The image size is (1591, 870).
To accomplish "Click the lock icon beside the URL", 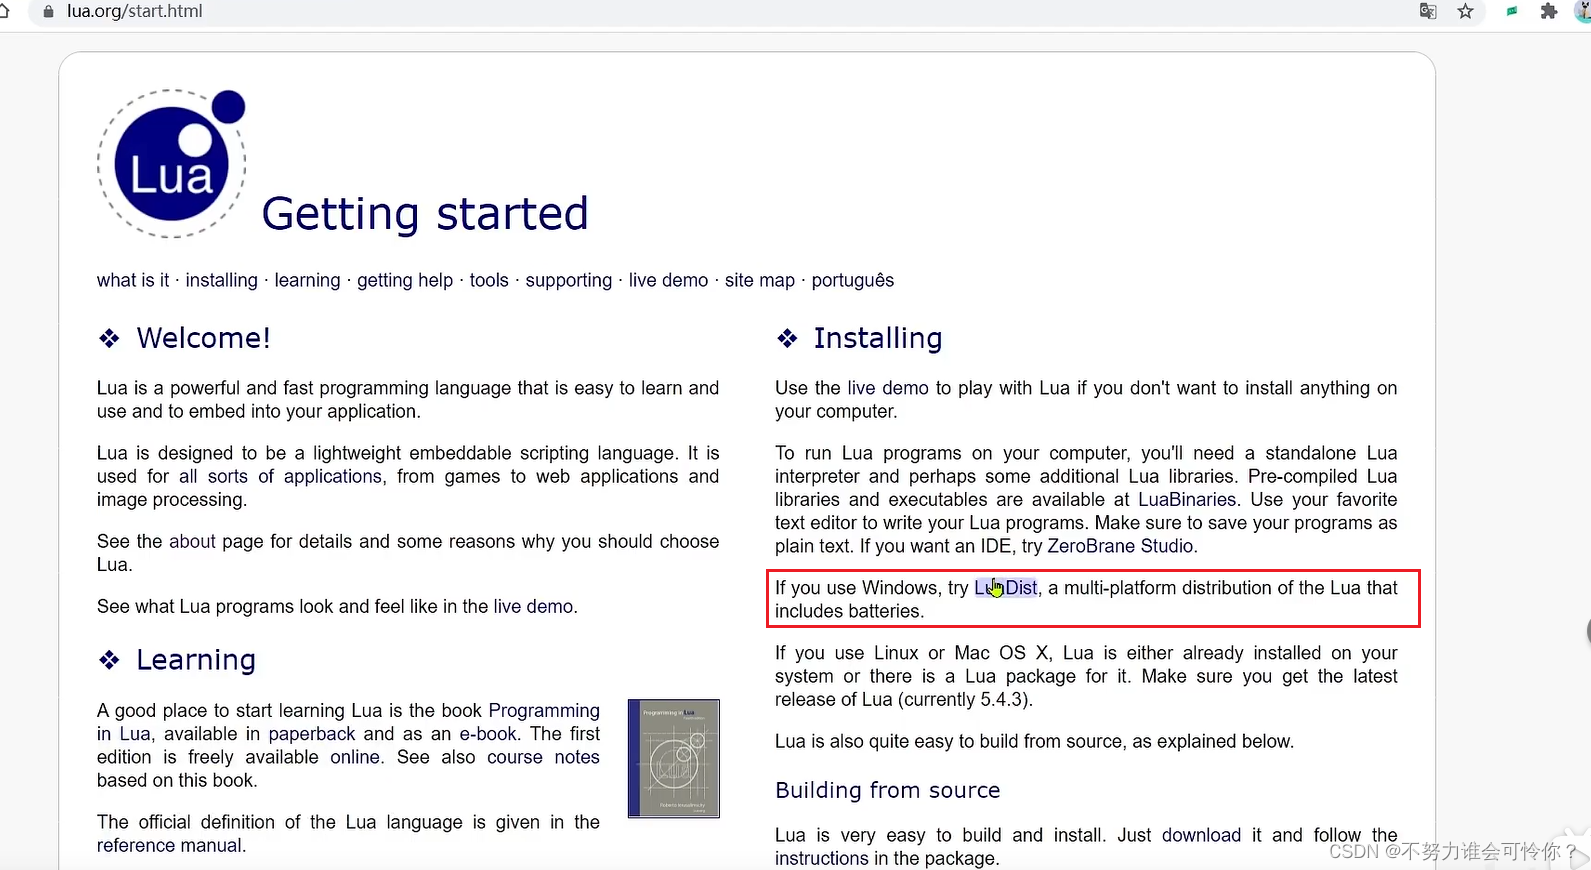I will tap(47, 11).
